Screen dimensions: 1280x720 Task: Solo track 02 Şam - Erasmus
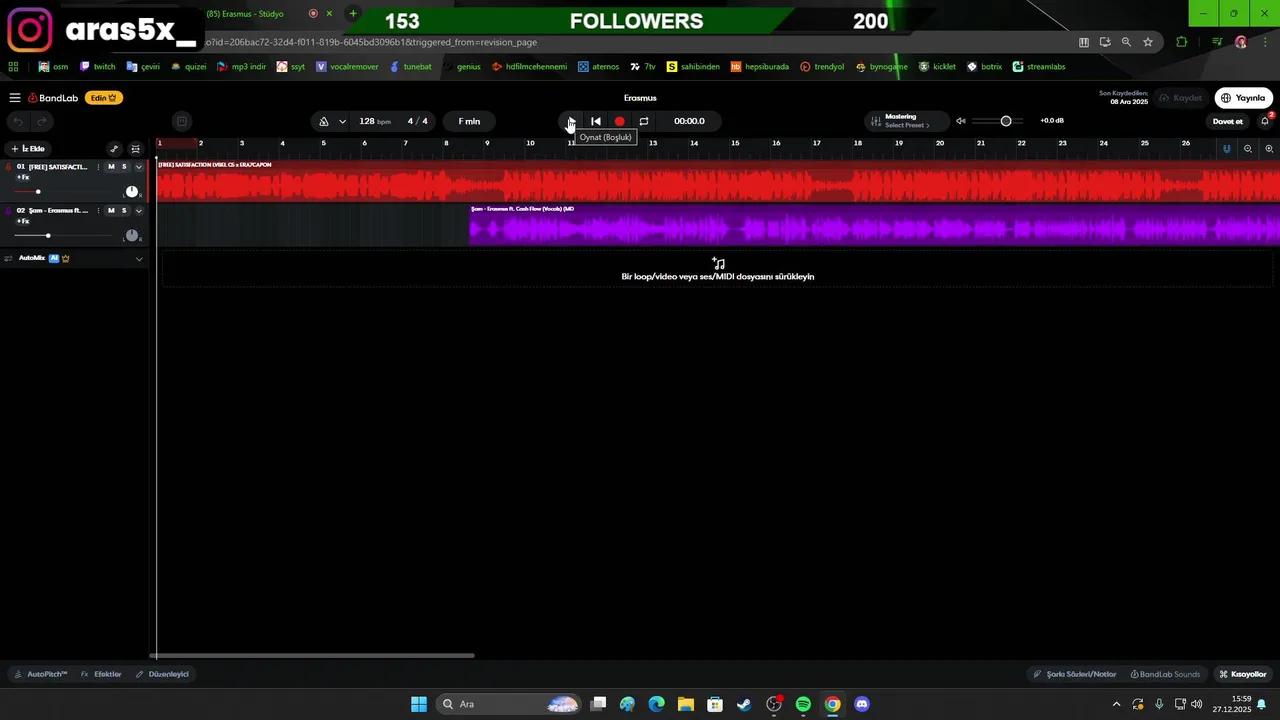[x=124, y=211]
